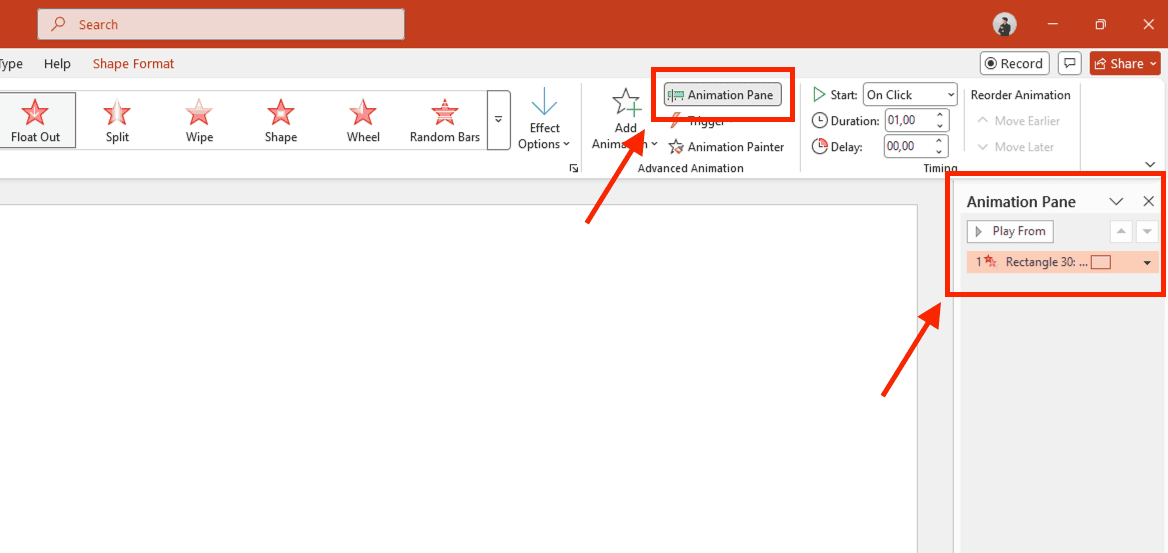Click the Delay input field
The image size is (1168, 553).
click(908, 146)
